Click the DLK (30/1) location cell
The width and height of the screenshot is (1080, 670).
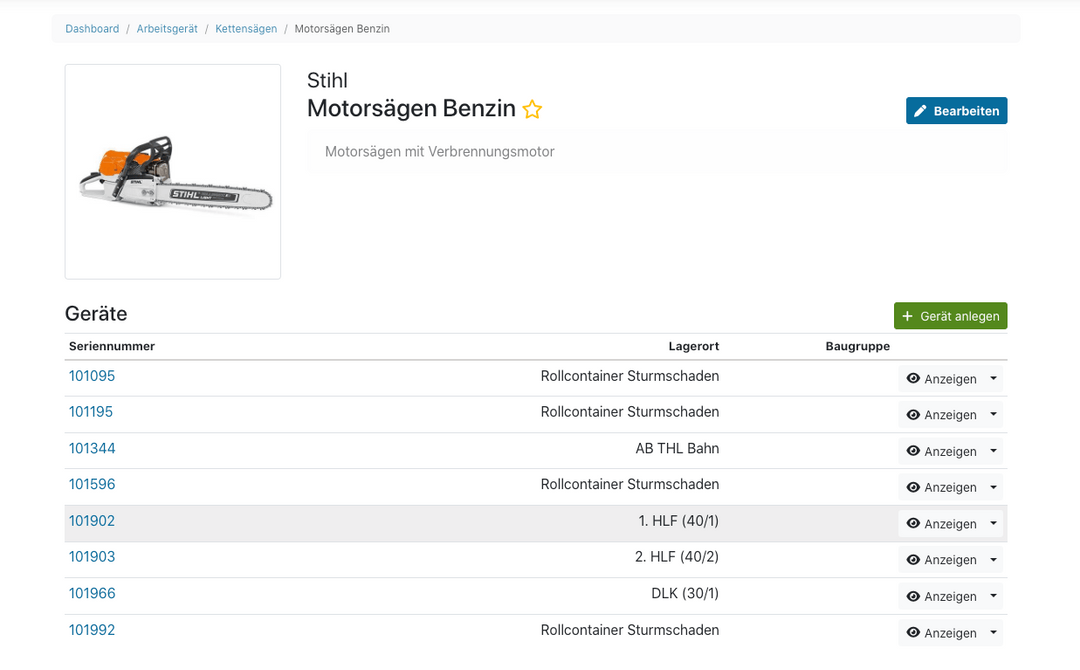685,593
